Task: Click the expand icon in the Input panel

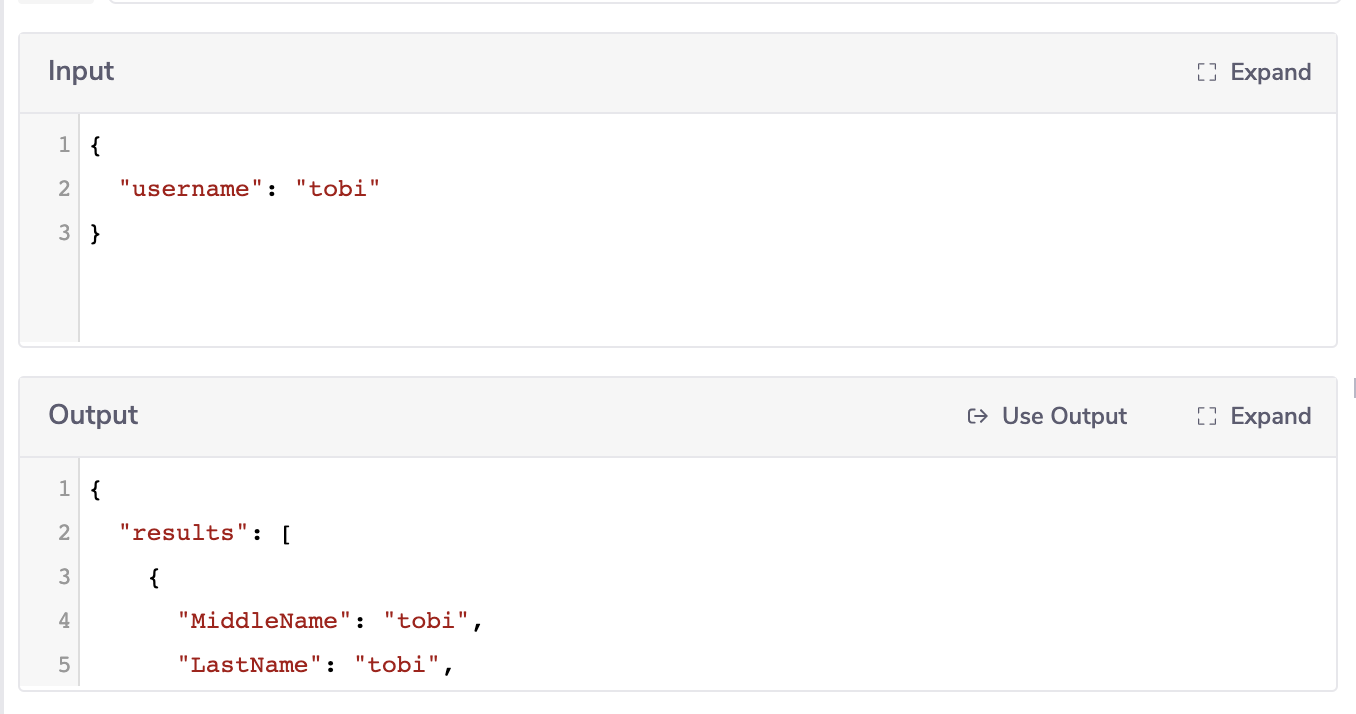Action: (x=1207, y=73)
